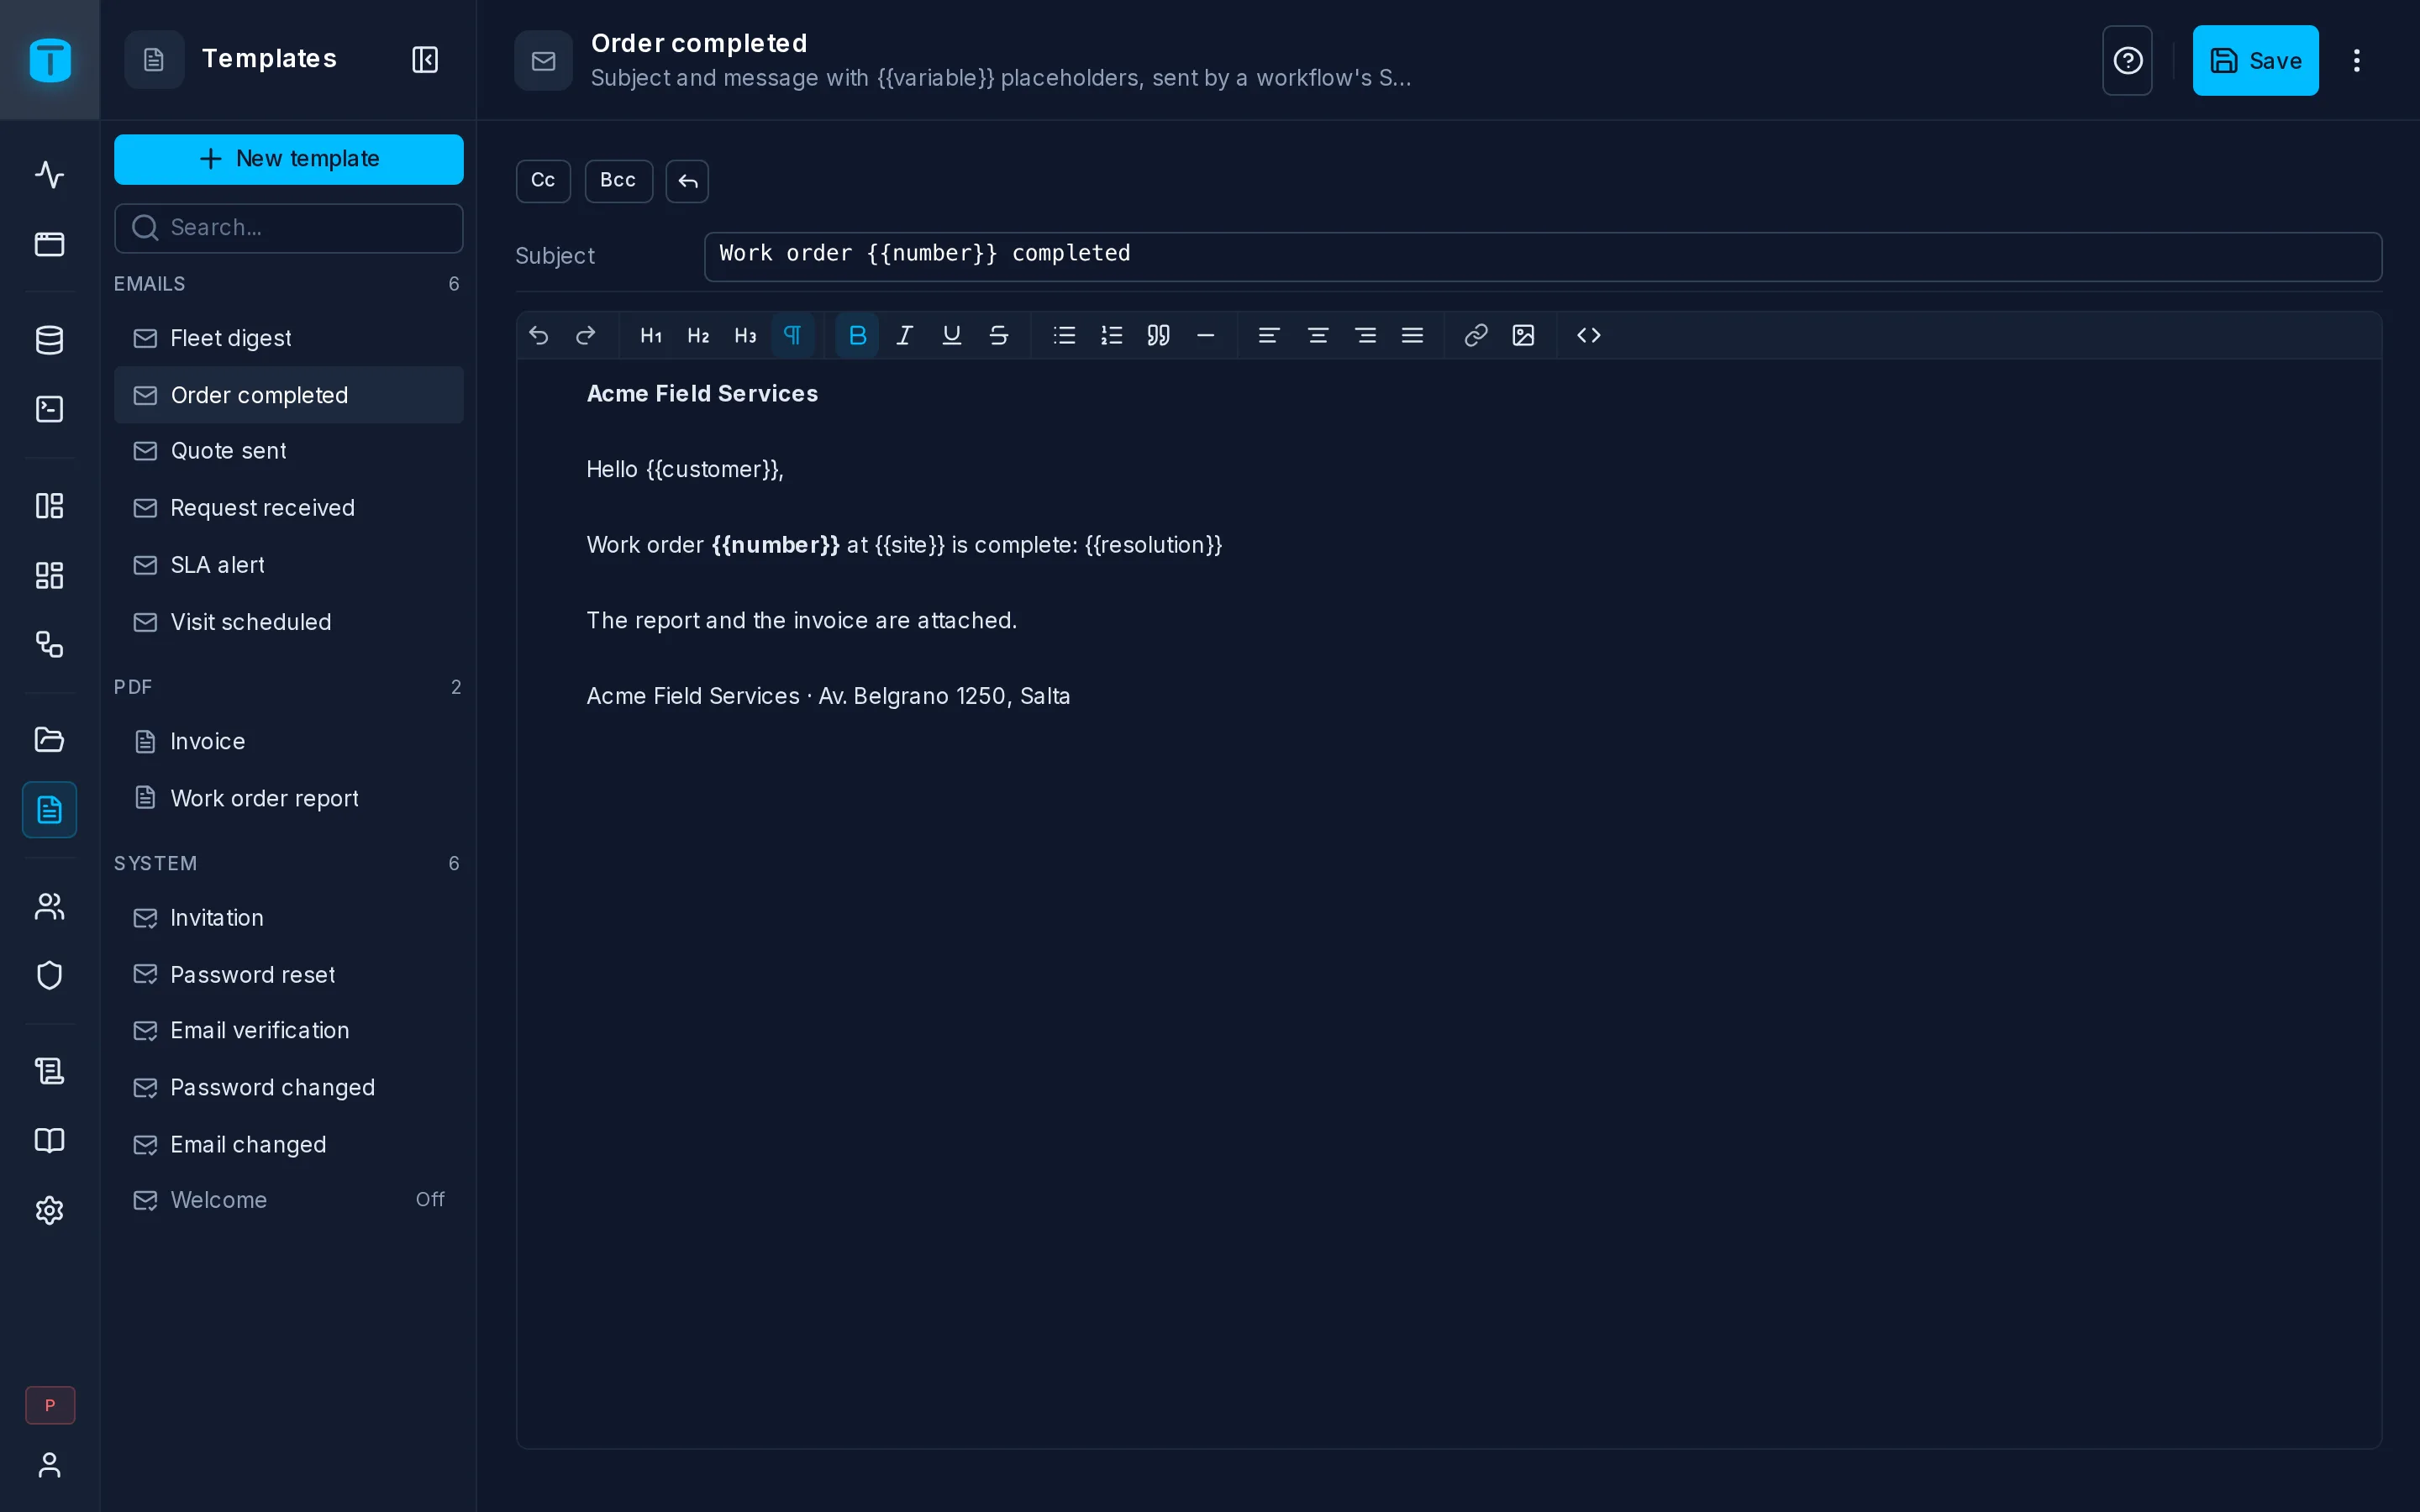Open the users nav icon
Screen dimensions: 2420x1512
[49, 906]
